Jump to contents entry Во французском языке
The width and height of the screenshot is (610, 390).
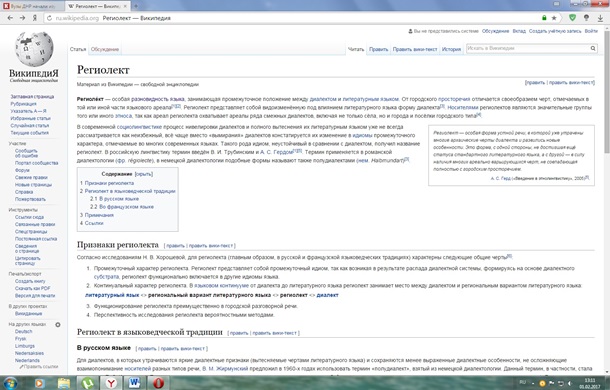tap(126, 207)
